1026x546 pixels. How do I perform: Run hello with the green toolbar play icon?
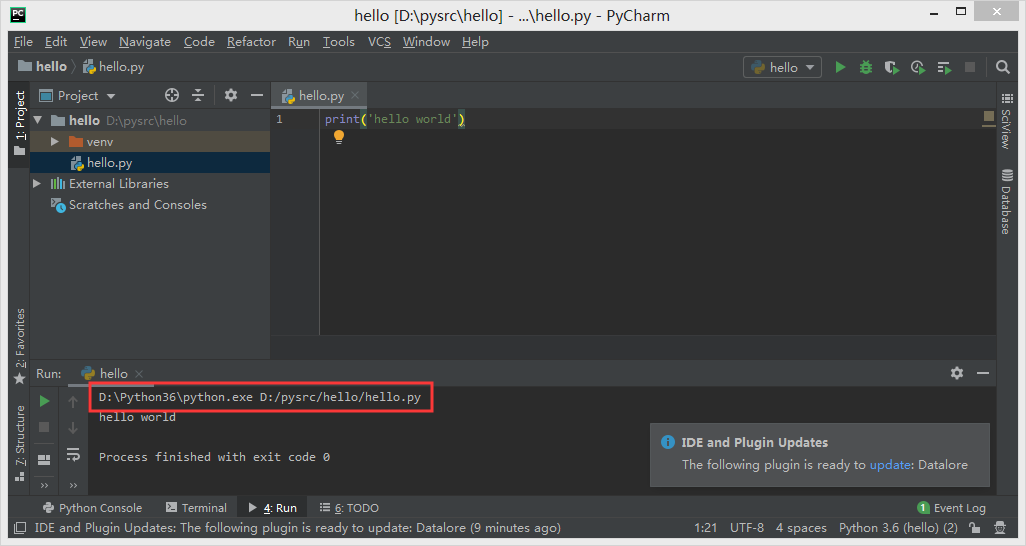[x=840, y=67]
